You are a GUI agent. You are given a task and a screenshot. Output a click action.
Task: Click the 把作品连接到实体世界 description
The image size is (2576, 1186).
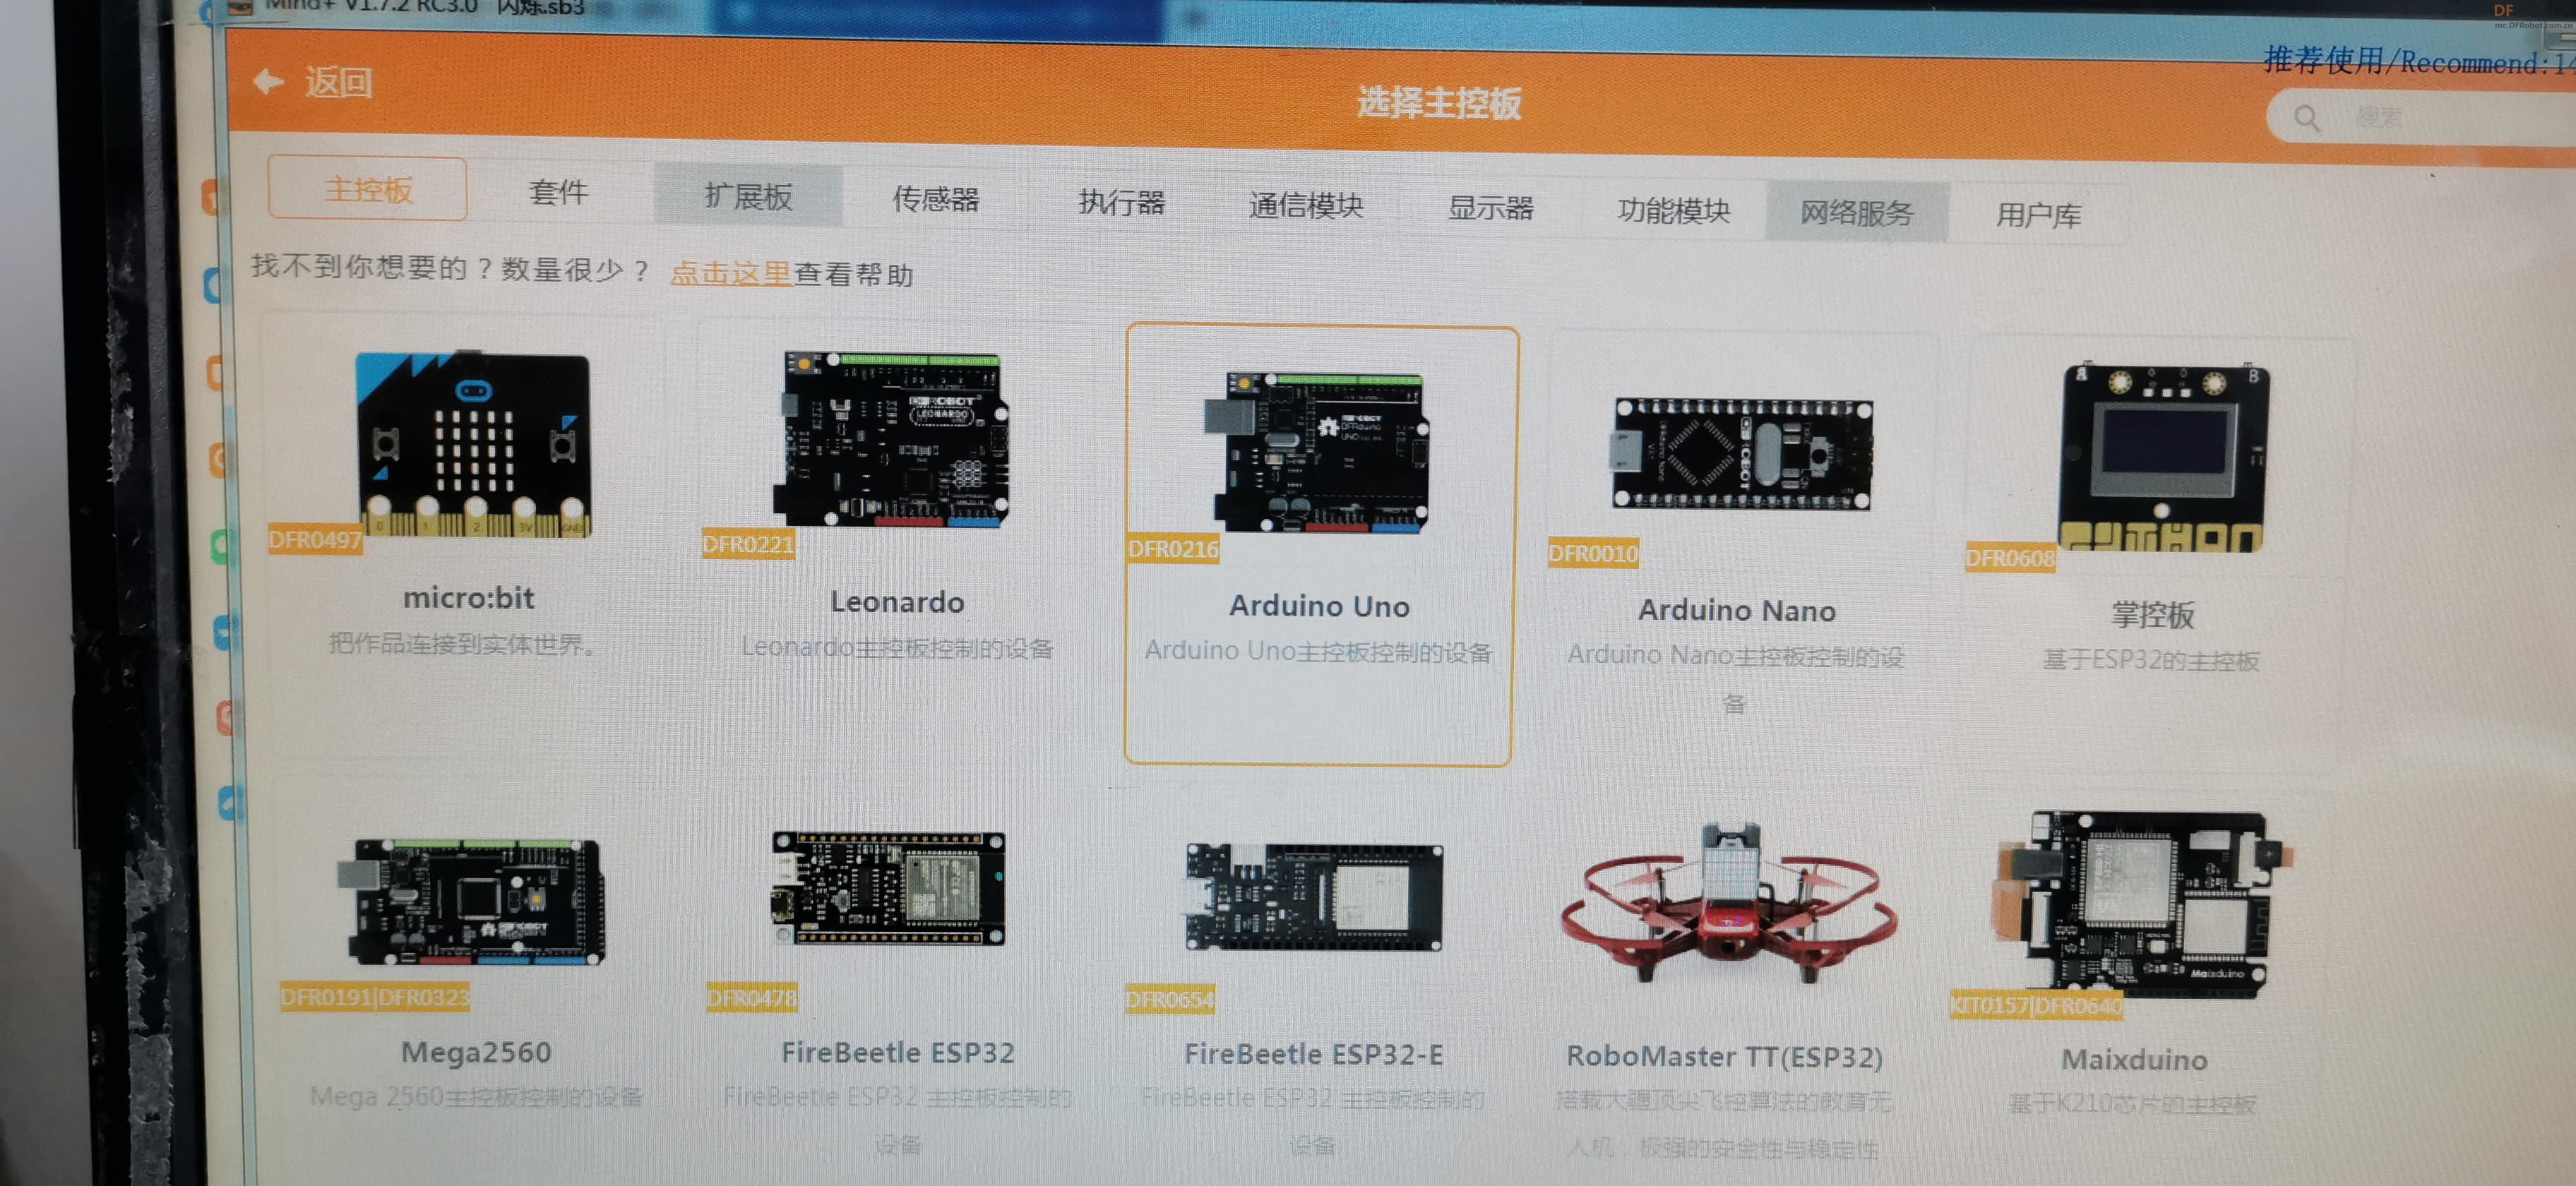(x=462, y=645)
